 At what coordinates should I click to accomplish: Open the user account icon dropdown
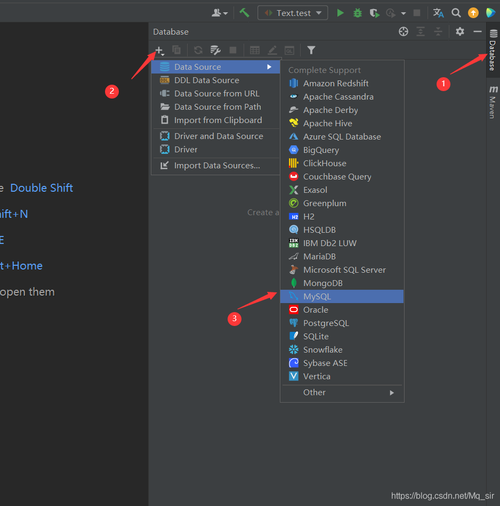point(219,13)
